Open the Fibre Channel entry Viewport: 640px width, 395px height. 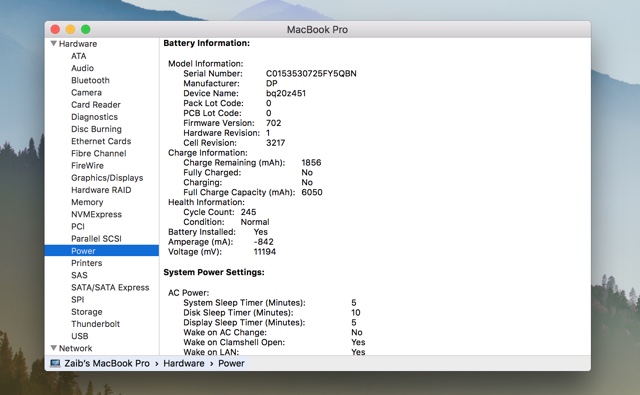(99, 153)
